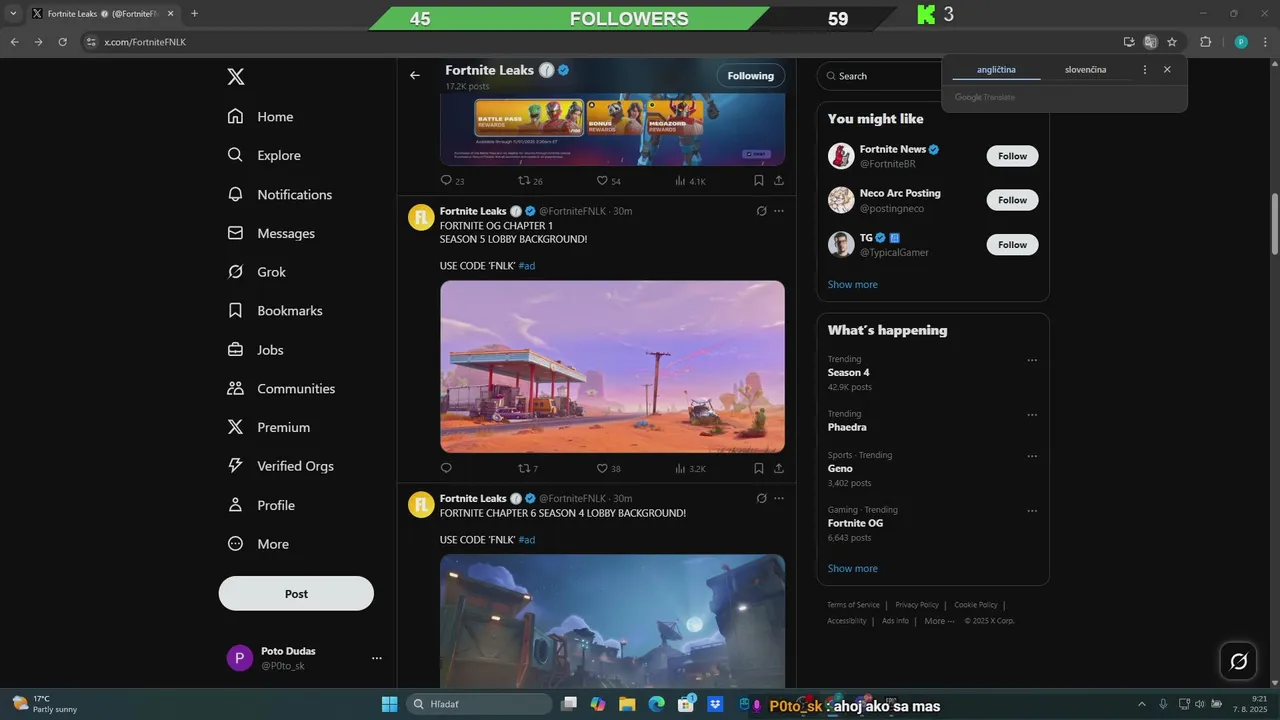
Task: View analytics of post with 4.1K views
Action: pos(690,181)
